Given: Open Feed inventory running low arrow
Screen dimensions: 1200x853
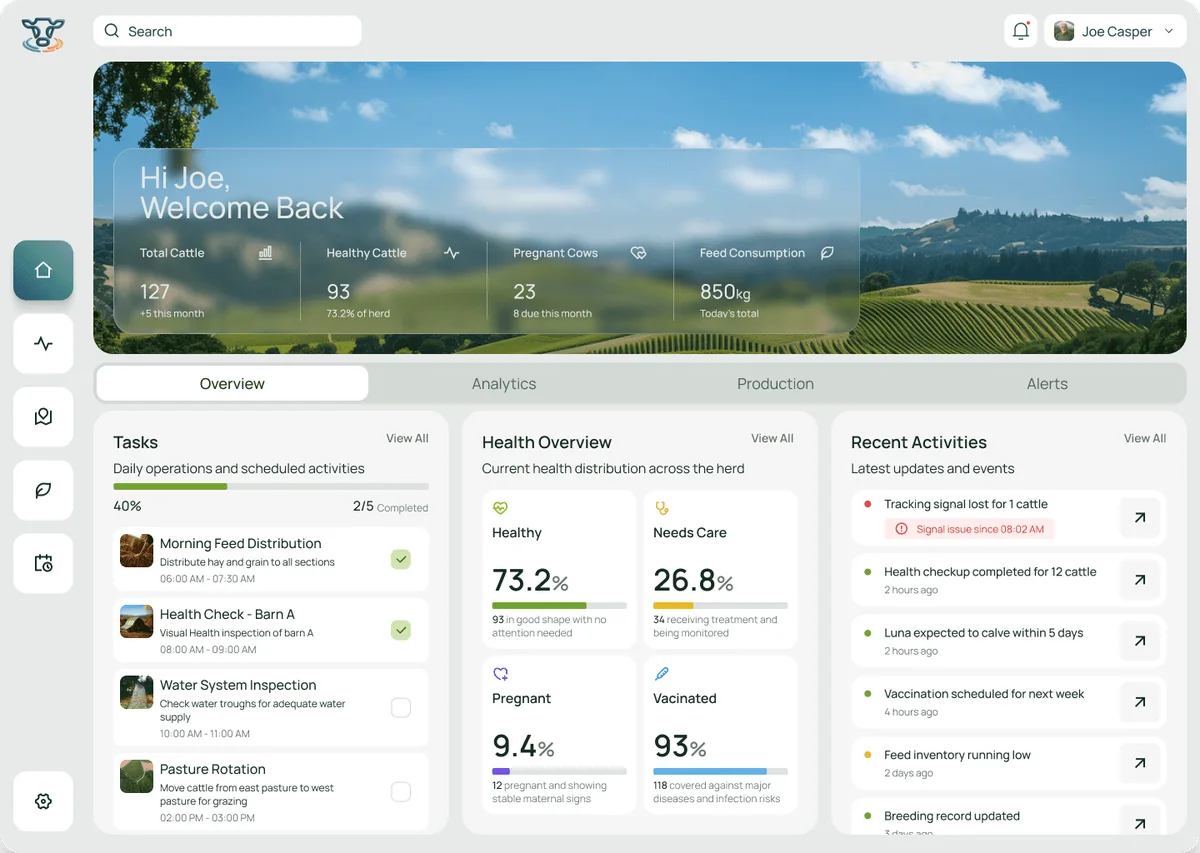Looking at the screenshot, I should (1140, 763).
